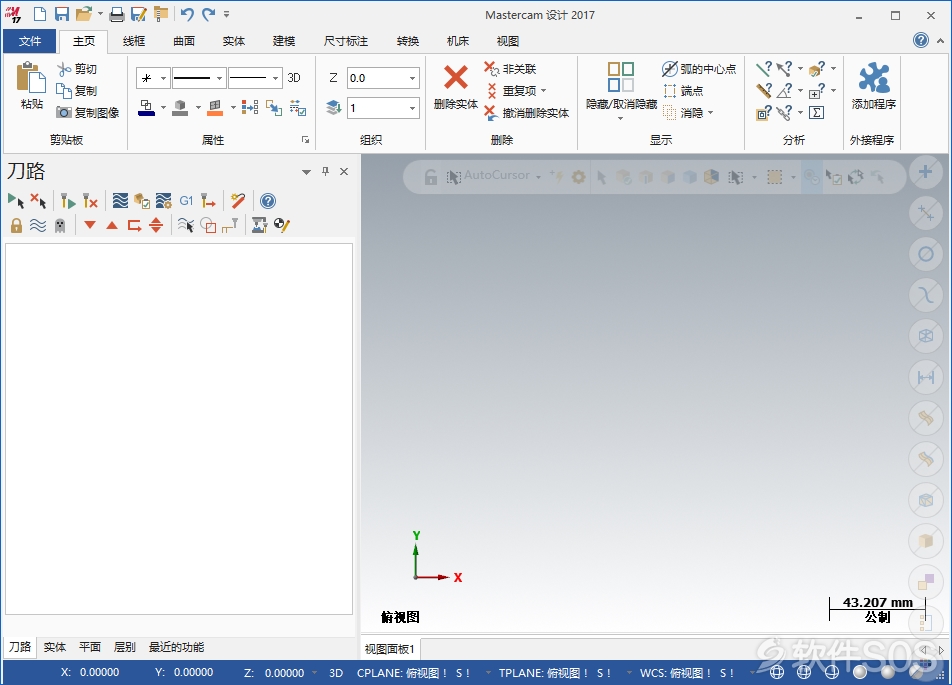Switch to the 线框 ribbon tab

[x=134, y=41]
